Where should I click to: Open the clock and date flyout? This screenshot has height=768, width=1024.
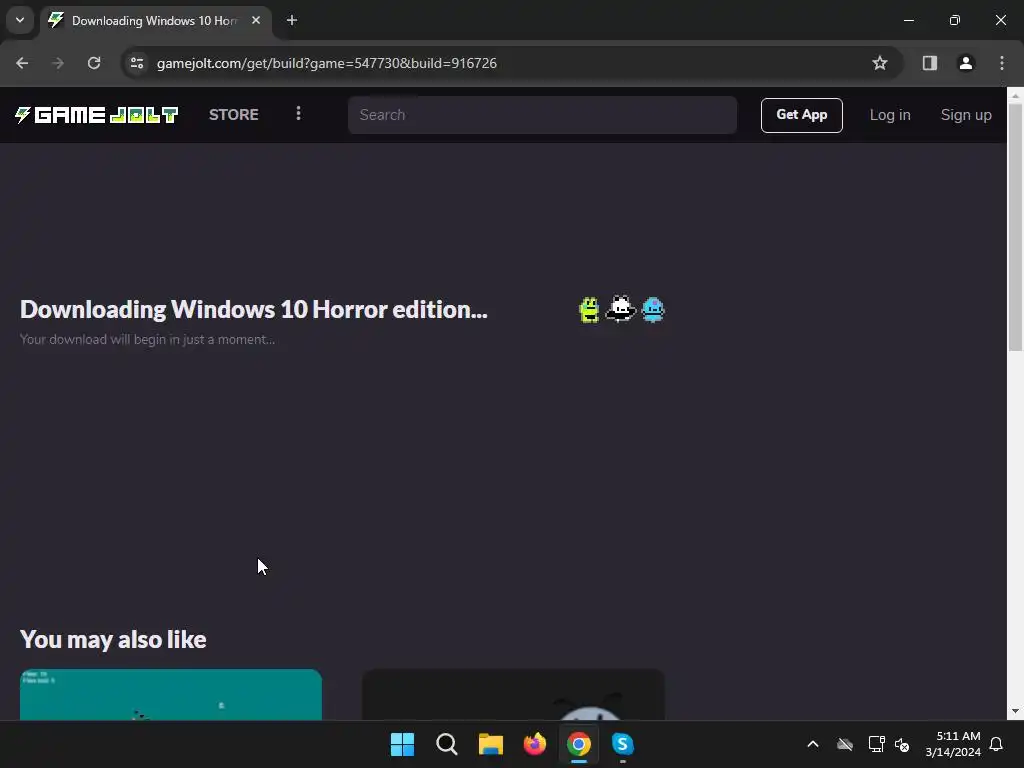pyautogui.click(x=953, y=744)
